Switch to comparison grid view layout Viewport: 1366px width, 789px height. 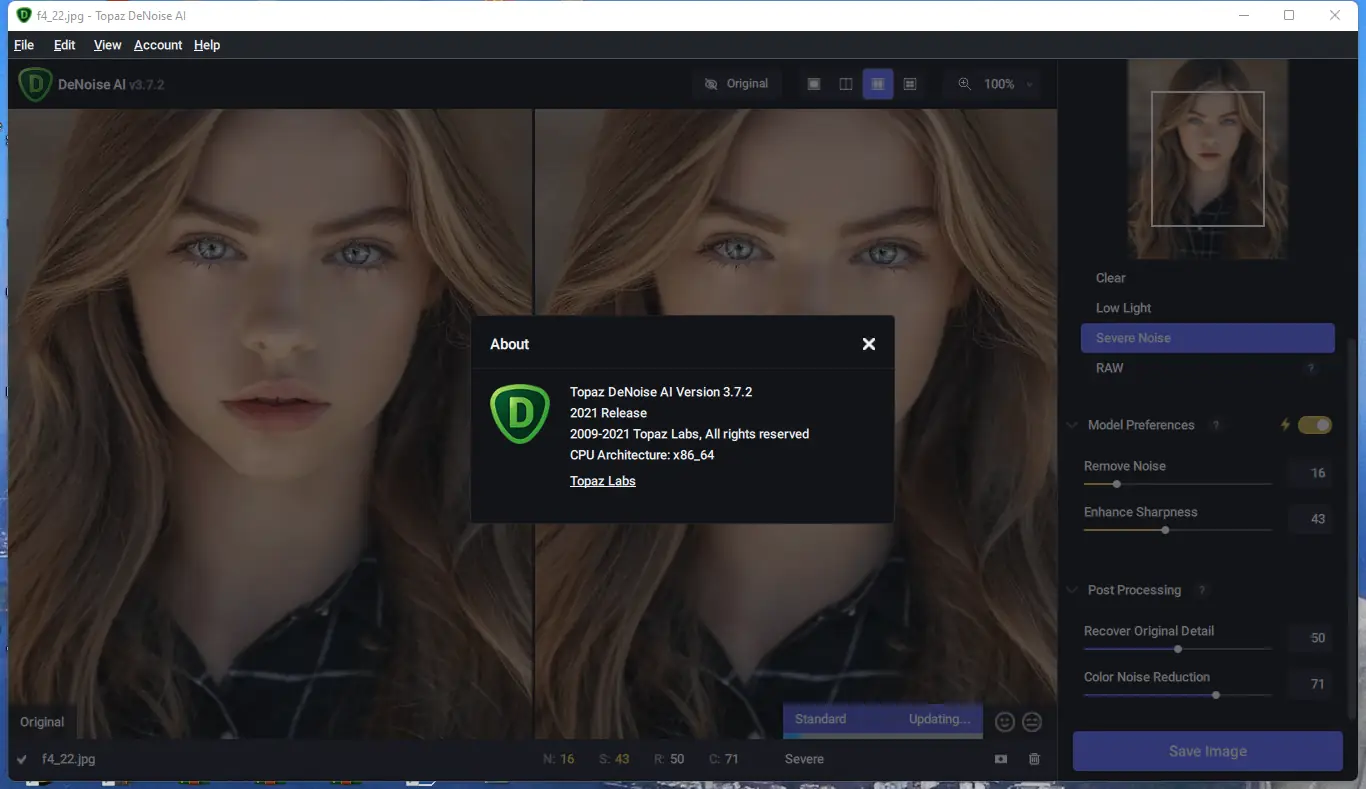pyautogui.click(x=910, y=84)
